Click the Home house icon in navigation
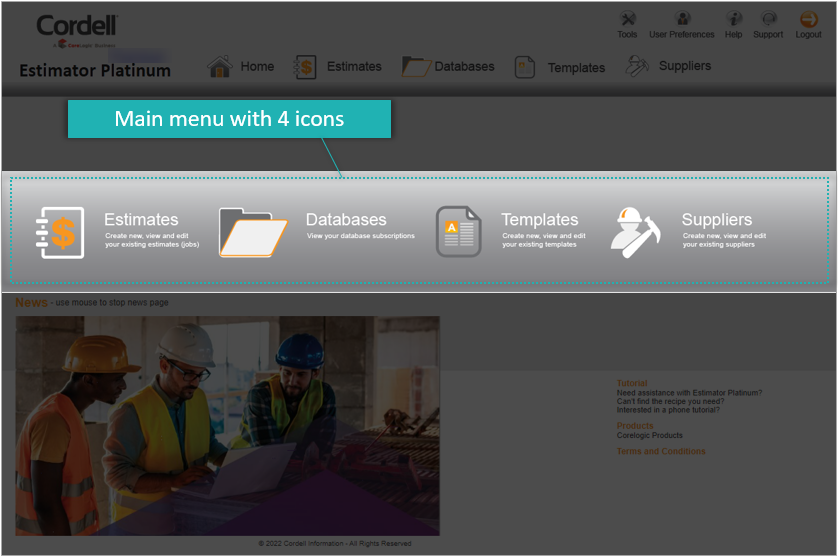 220,67
